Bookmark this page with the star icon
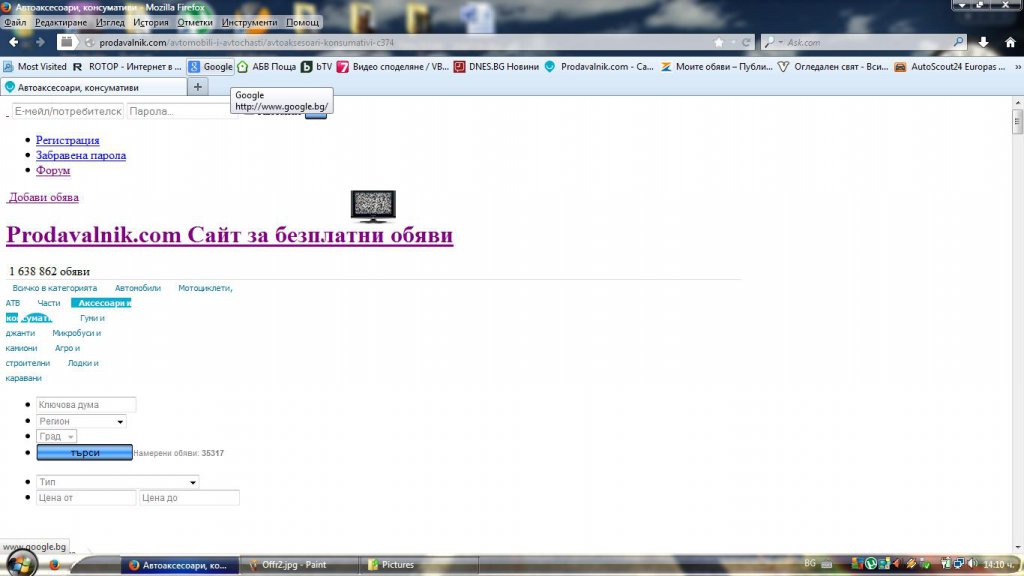 [718, 42]
